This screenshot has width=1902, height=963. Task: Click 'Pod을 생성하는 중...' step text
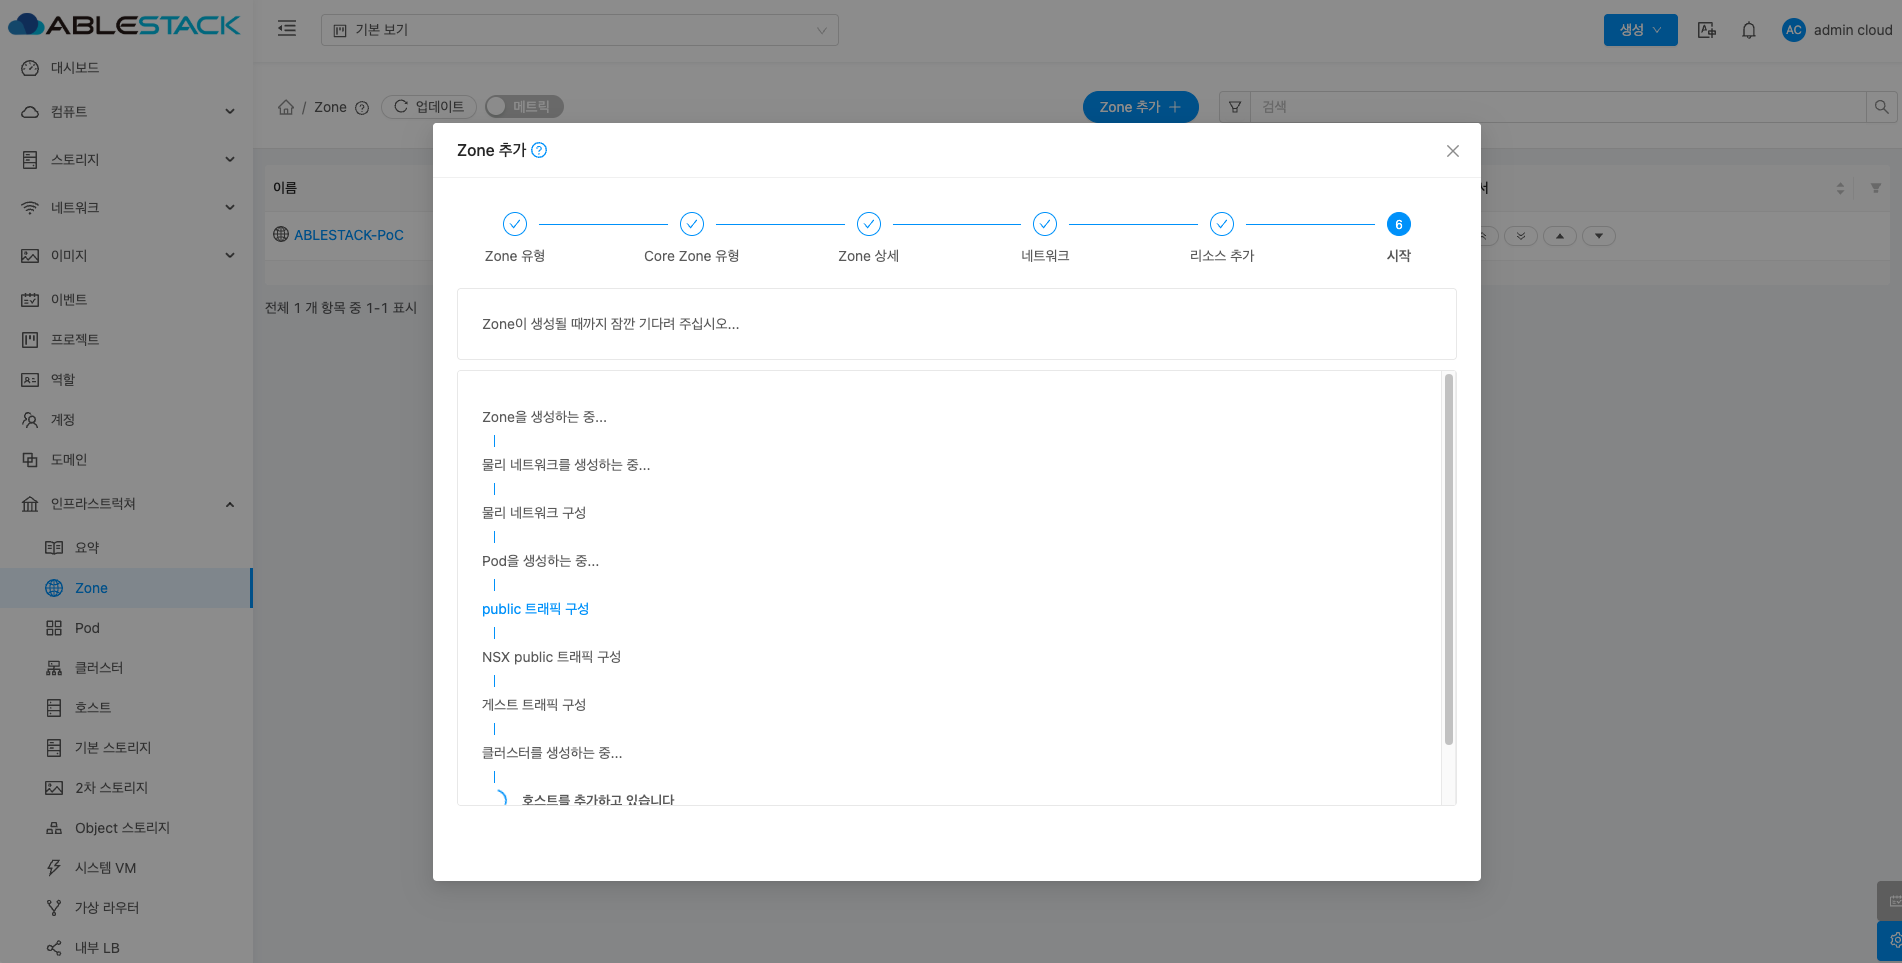(540, 561)
